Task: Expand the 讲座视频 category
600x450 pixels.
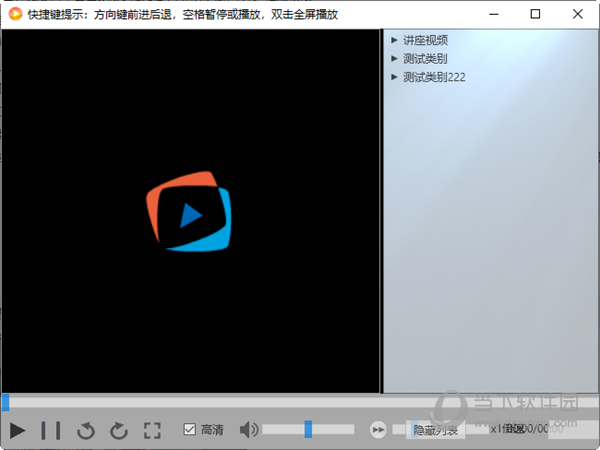Action: [394, 41]
